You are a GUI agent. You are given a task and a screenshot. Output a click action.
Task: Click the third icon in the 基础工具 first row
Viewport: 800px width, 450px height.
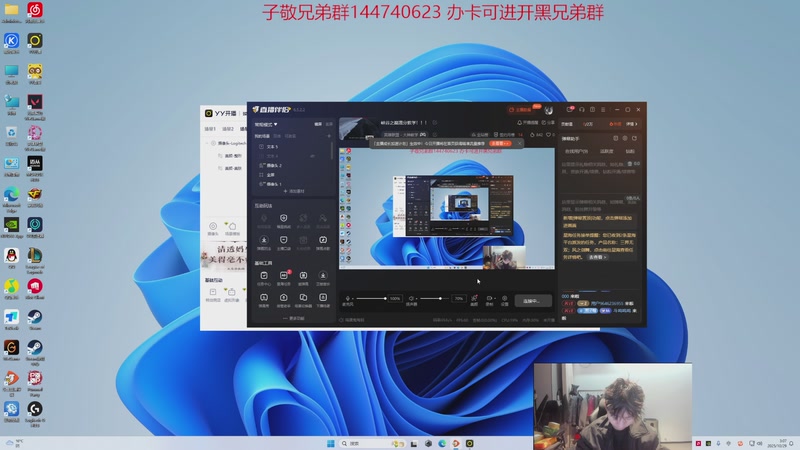[x=303, y=276]
